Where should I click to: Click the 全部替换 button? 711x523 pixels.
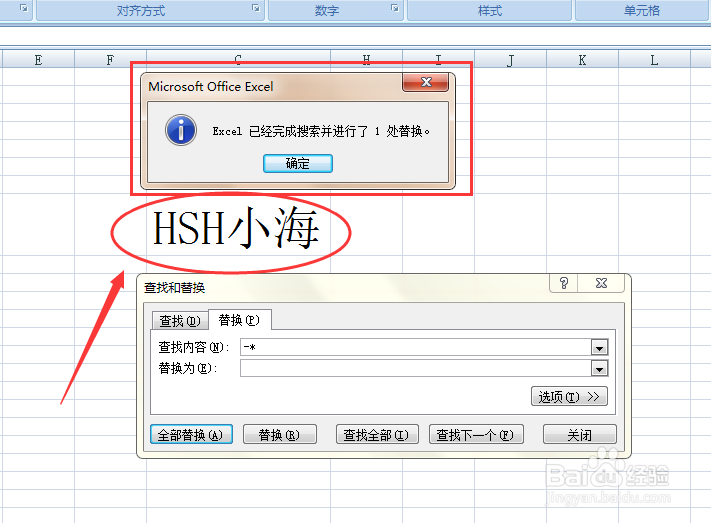[191, 435]
